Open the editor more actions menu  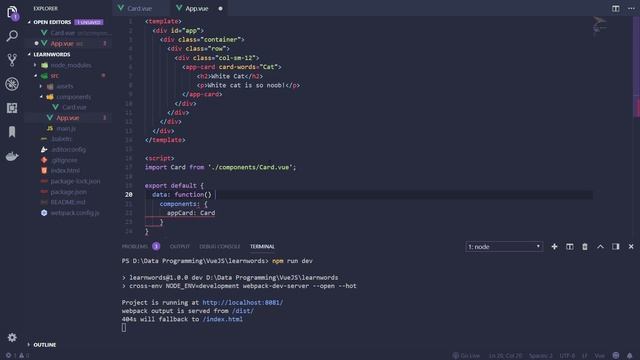point(631,8)
